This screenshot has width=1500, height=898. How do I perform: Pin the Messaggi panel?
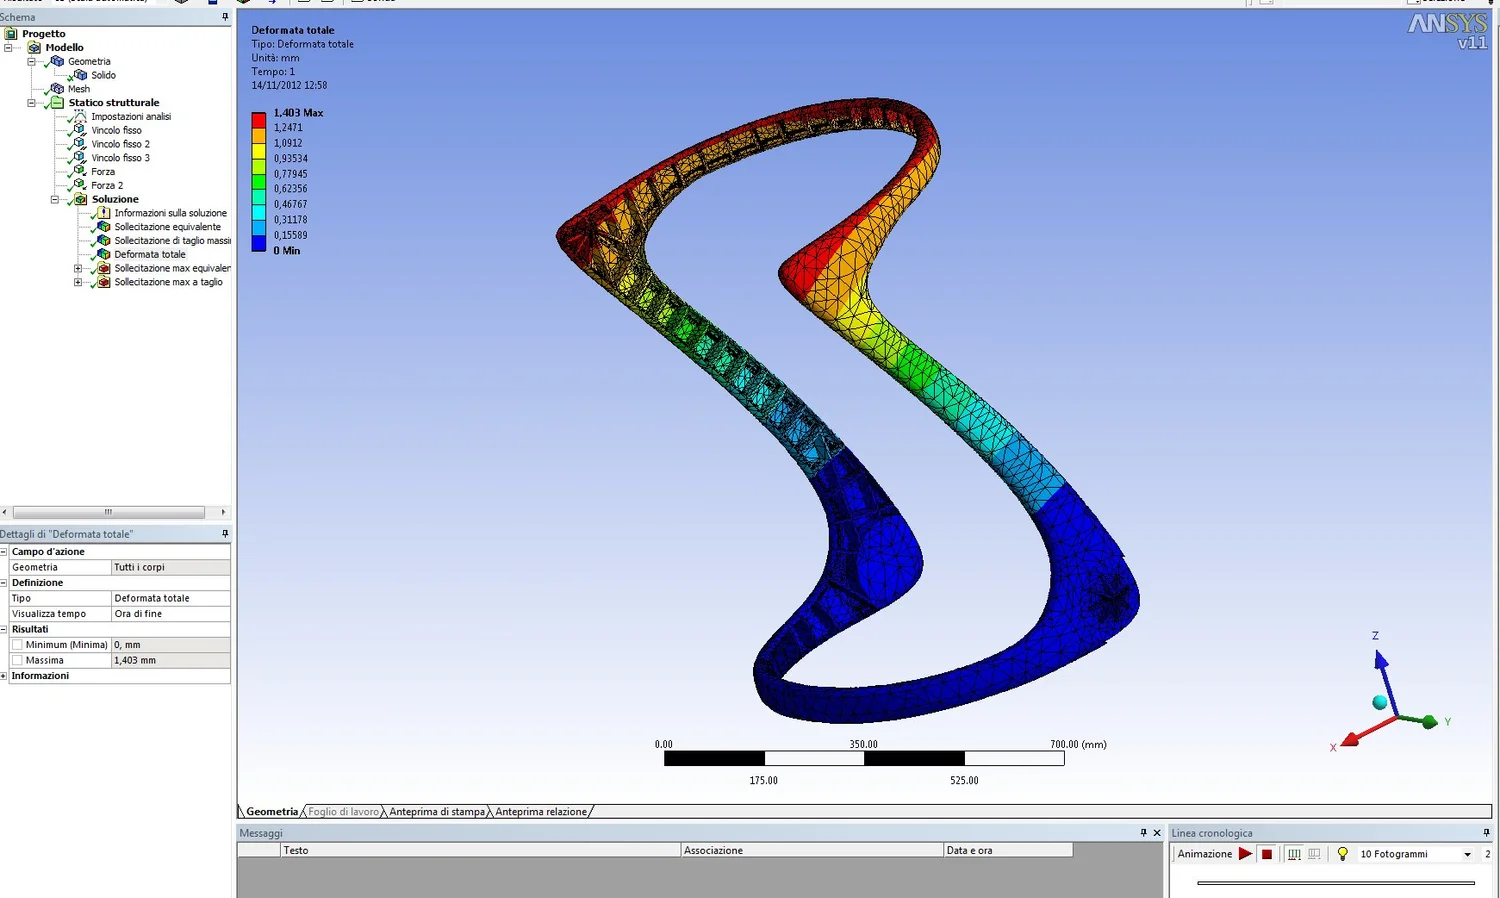pyautogui.click(x=1144, y=832)
